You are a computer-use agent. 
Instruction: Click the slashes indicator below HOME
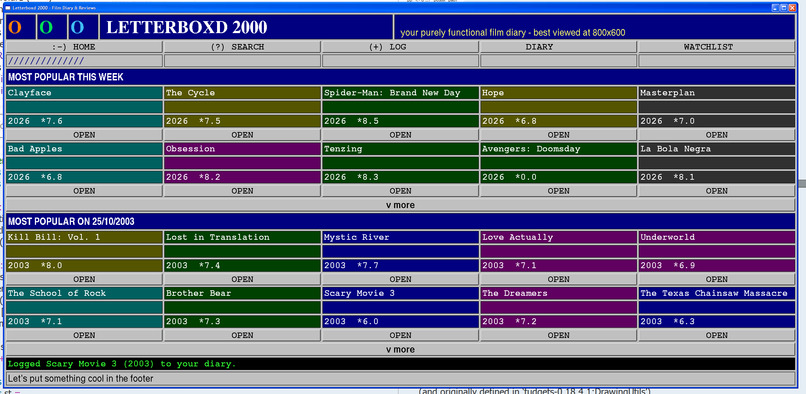point(46,61)
